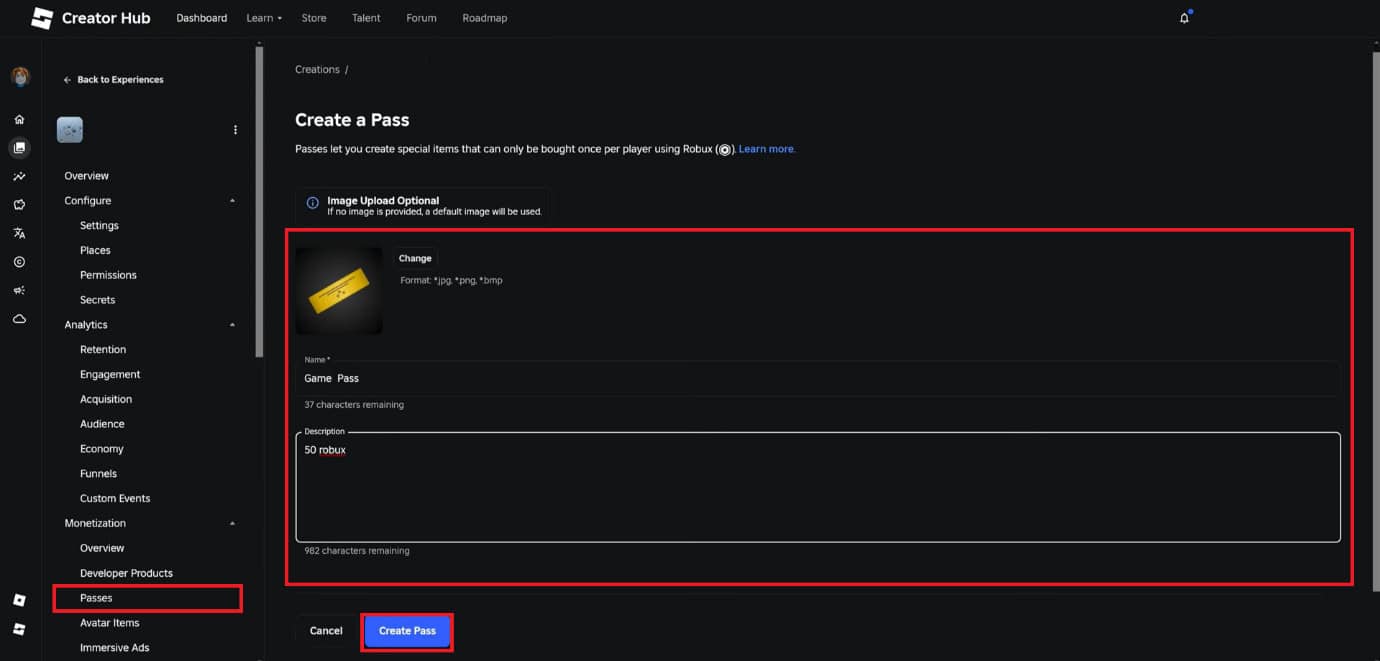This screenshot has height=661, width=1380.
Task: Follow the Learn more link
Action: [767, 149]
